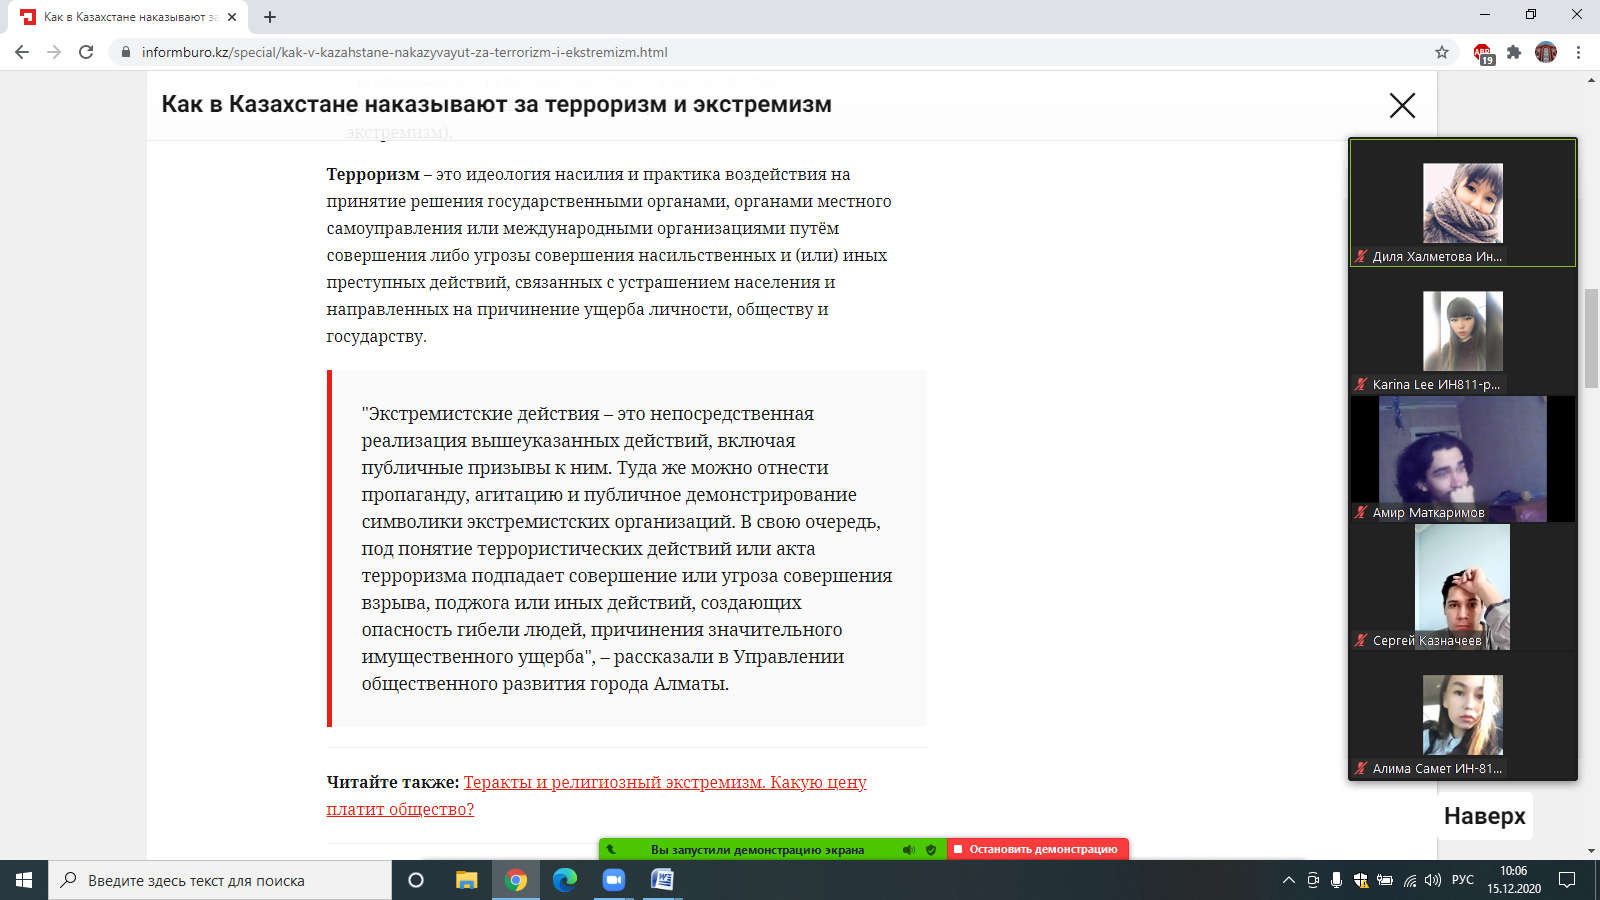The image size is (1600, 900).
Task: Open a new browser tab
Action: 270,17
